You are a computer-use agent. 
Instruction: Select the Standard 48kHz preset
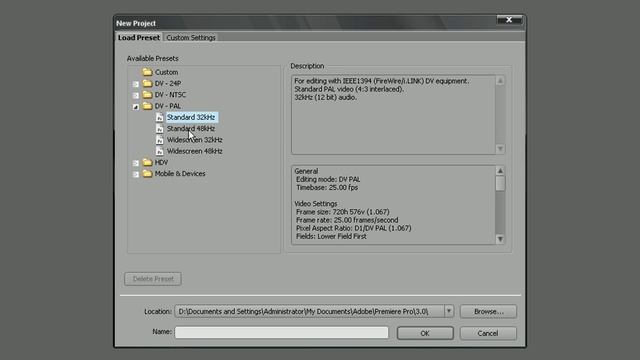tap(191, 129)
